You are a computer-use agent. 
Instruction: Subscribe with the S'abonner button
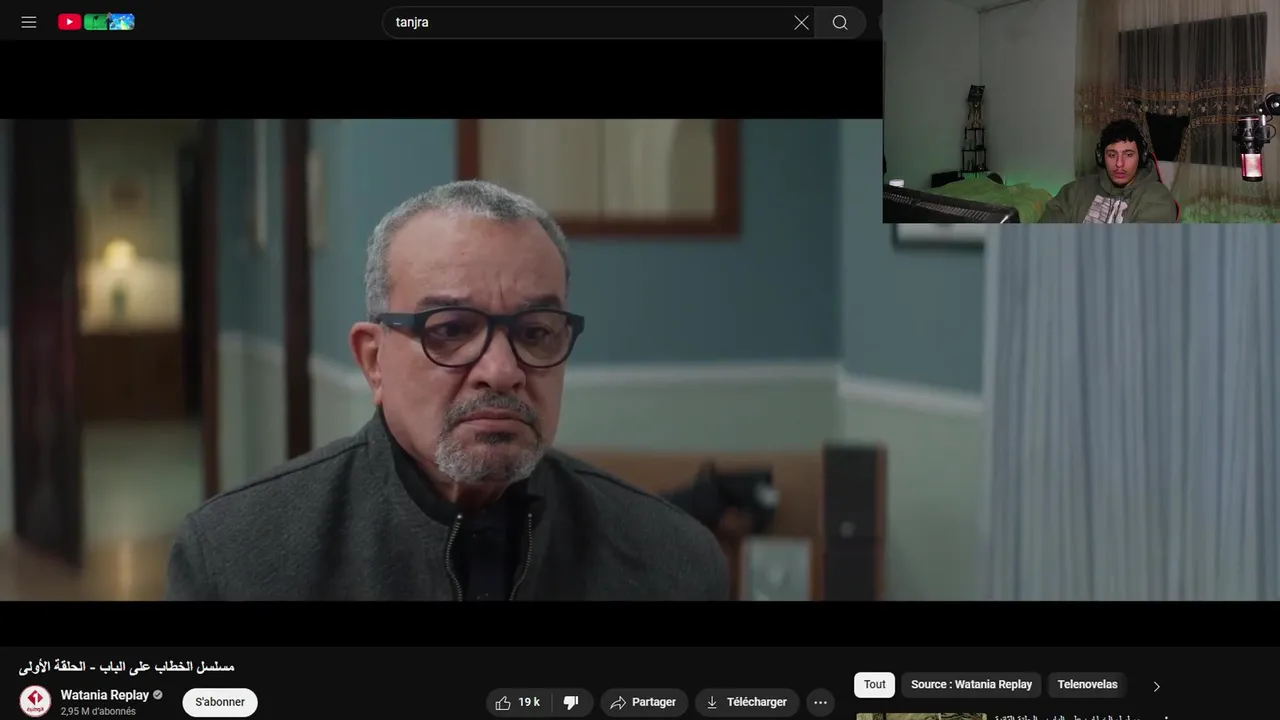point(220,702)
